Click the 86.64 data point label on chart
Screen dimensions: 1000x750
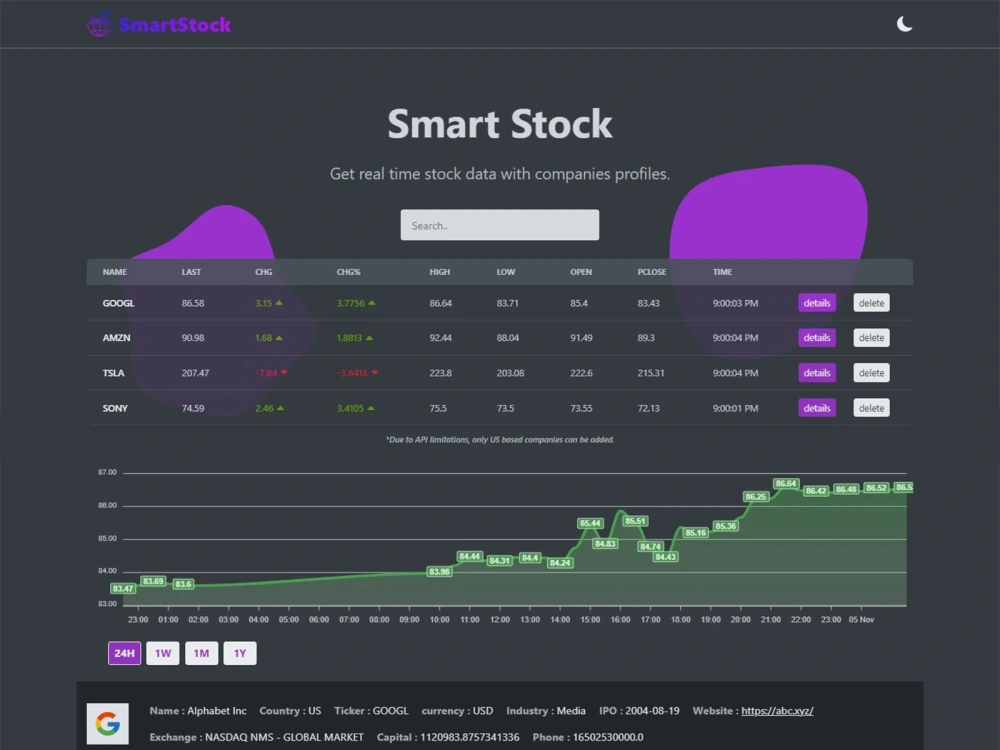tap(786, 483)
